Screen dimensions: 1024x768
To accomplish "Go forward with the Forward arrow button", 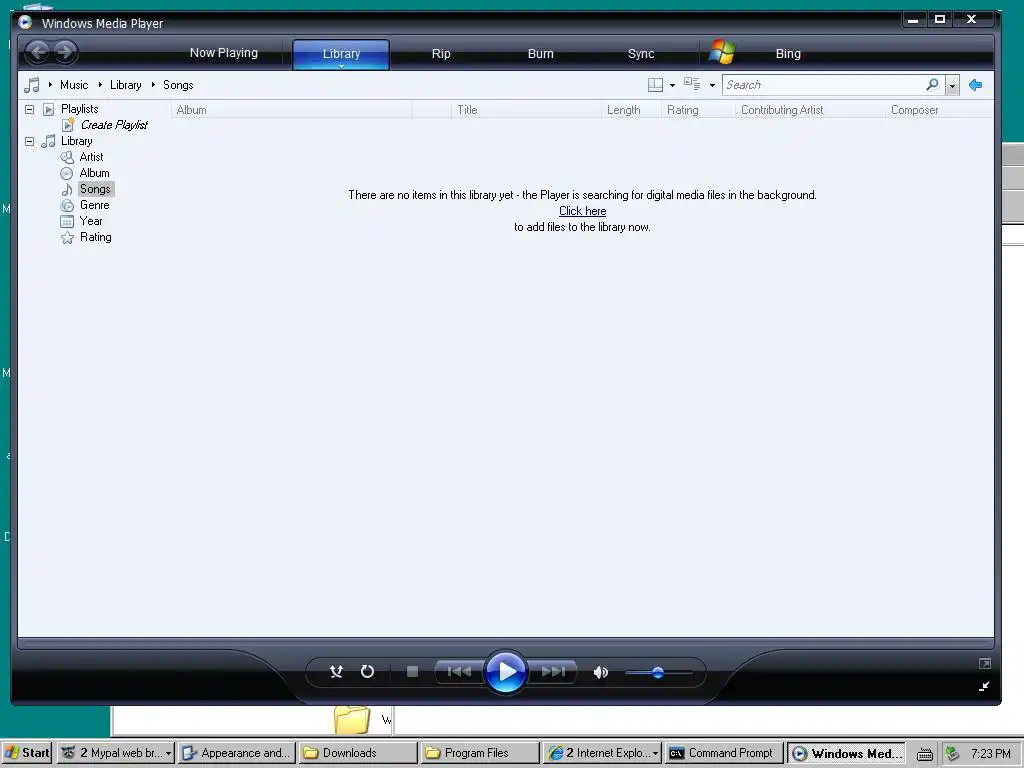I will pyautogui.click(x=65, y=52).
